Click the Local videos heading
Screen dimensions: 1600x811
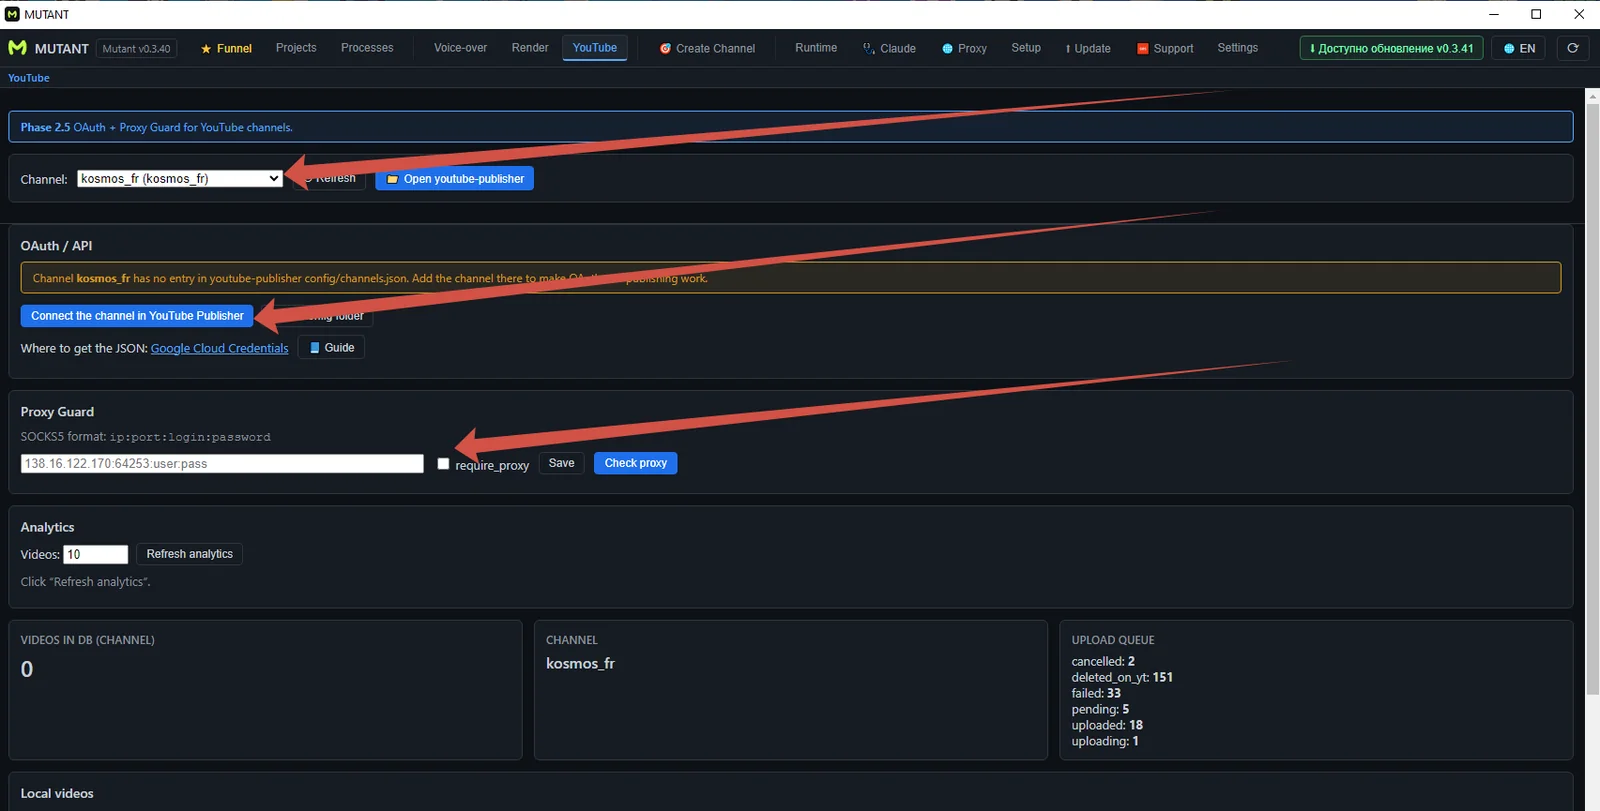[57, 794]
